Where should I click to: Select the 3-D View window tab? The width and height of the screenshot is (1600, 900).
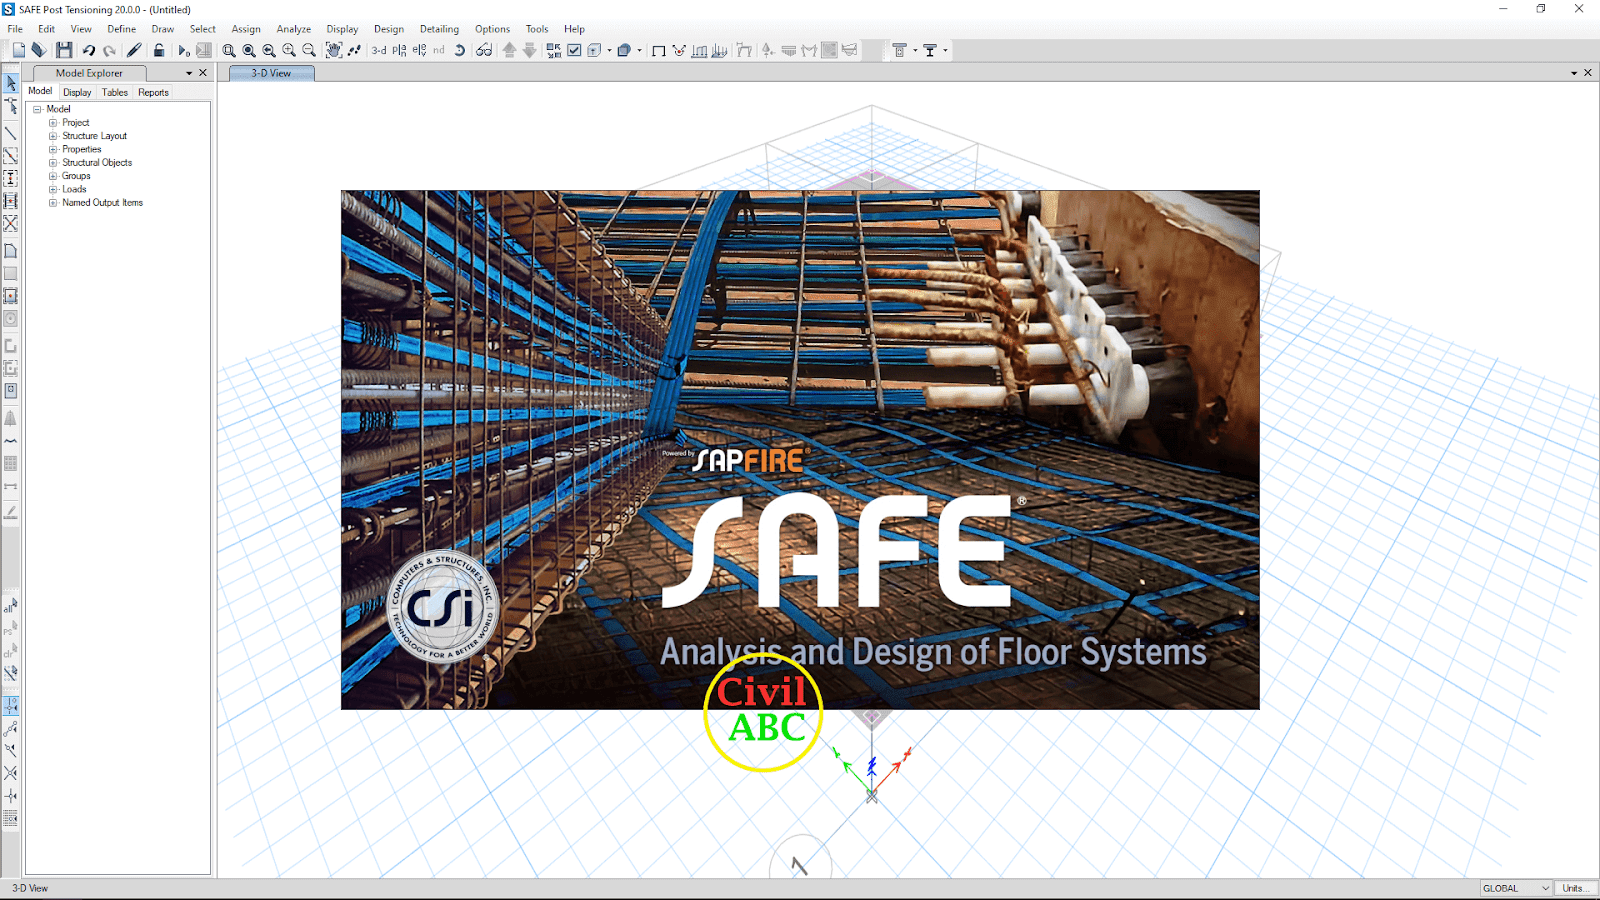click(271, 73)
